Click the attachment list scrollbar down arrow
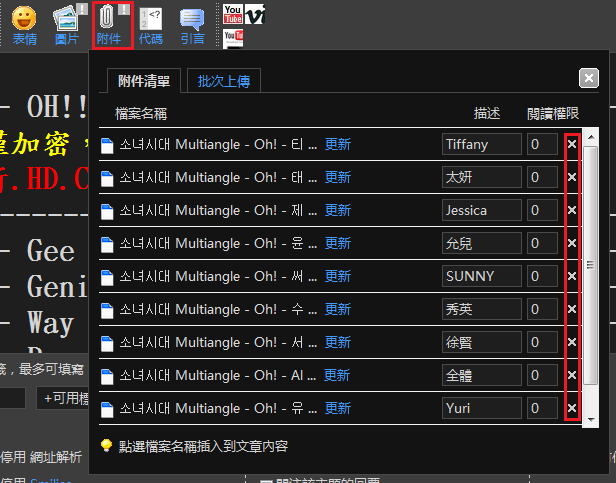This screenshot has height=483, width=616. coord(591,420)
